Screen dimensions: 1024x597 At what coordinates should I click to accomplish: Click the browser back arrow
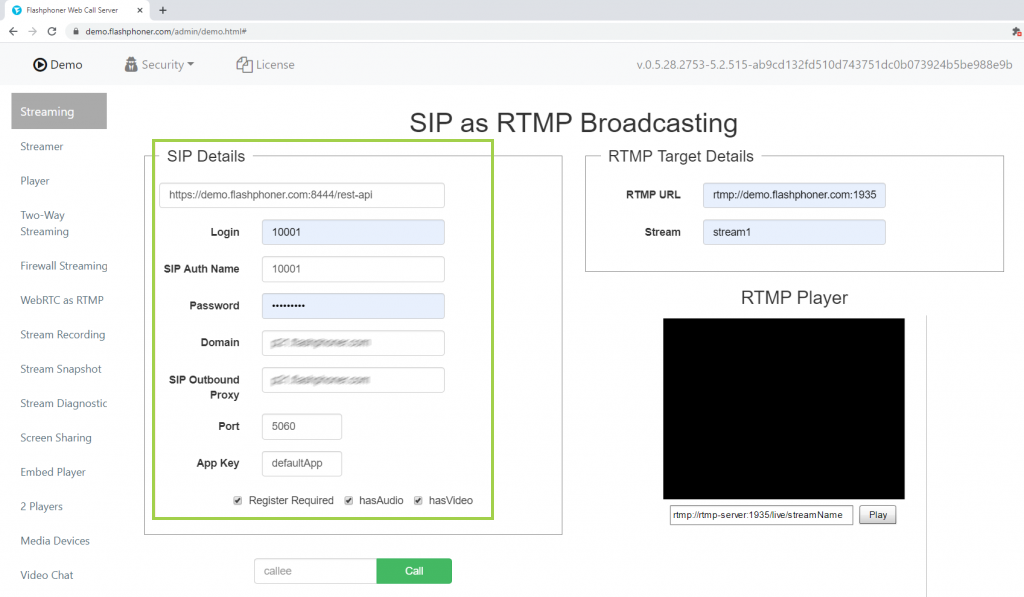(x=13, y=31)
